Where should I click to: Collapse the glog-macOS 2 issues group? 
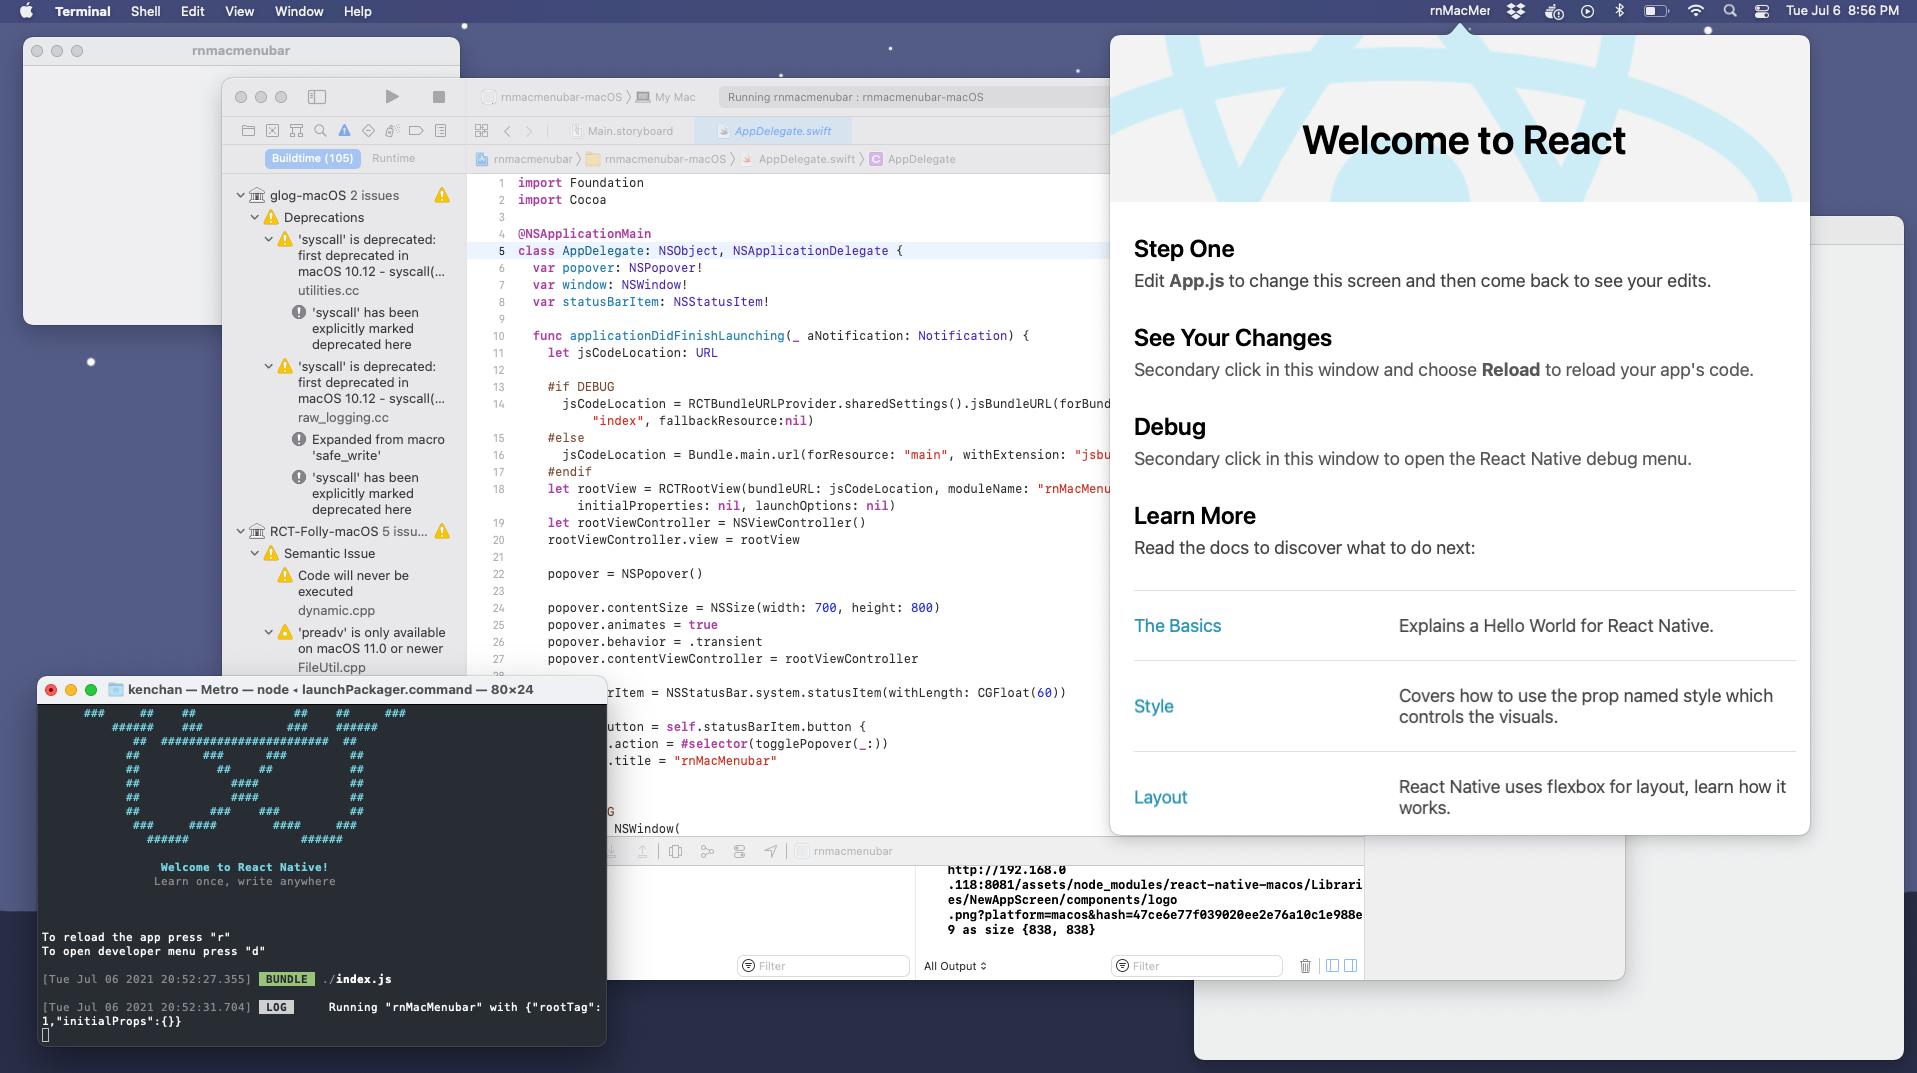click(x=240, y=196)
